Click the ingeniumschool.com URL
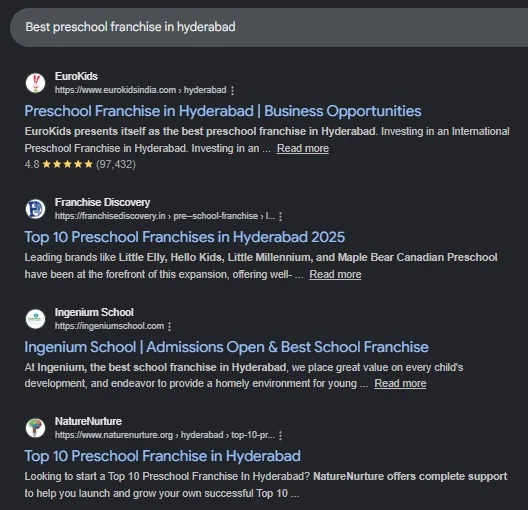Image resolution: width=528 pixels, height=510 pixels. [x=109, y=326]
